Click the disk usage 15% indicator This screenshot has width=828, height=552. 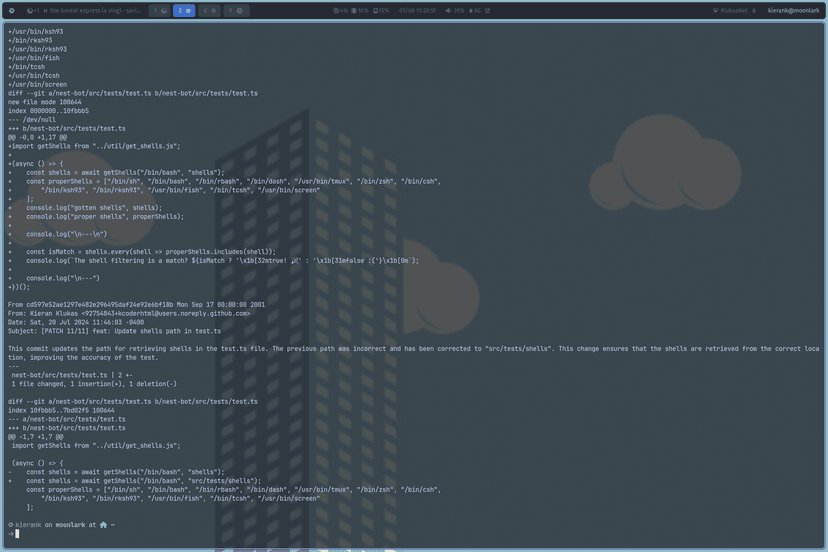pos(381,11)
